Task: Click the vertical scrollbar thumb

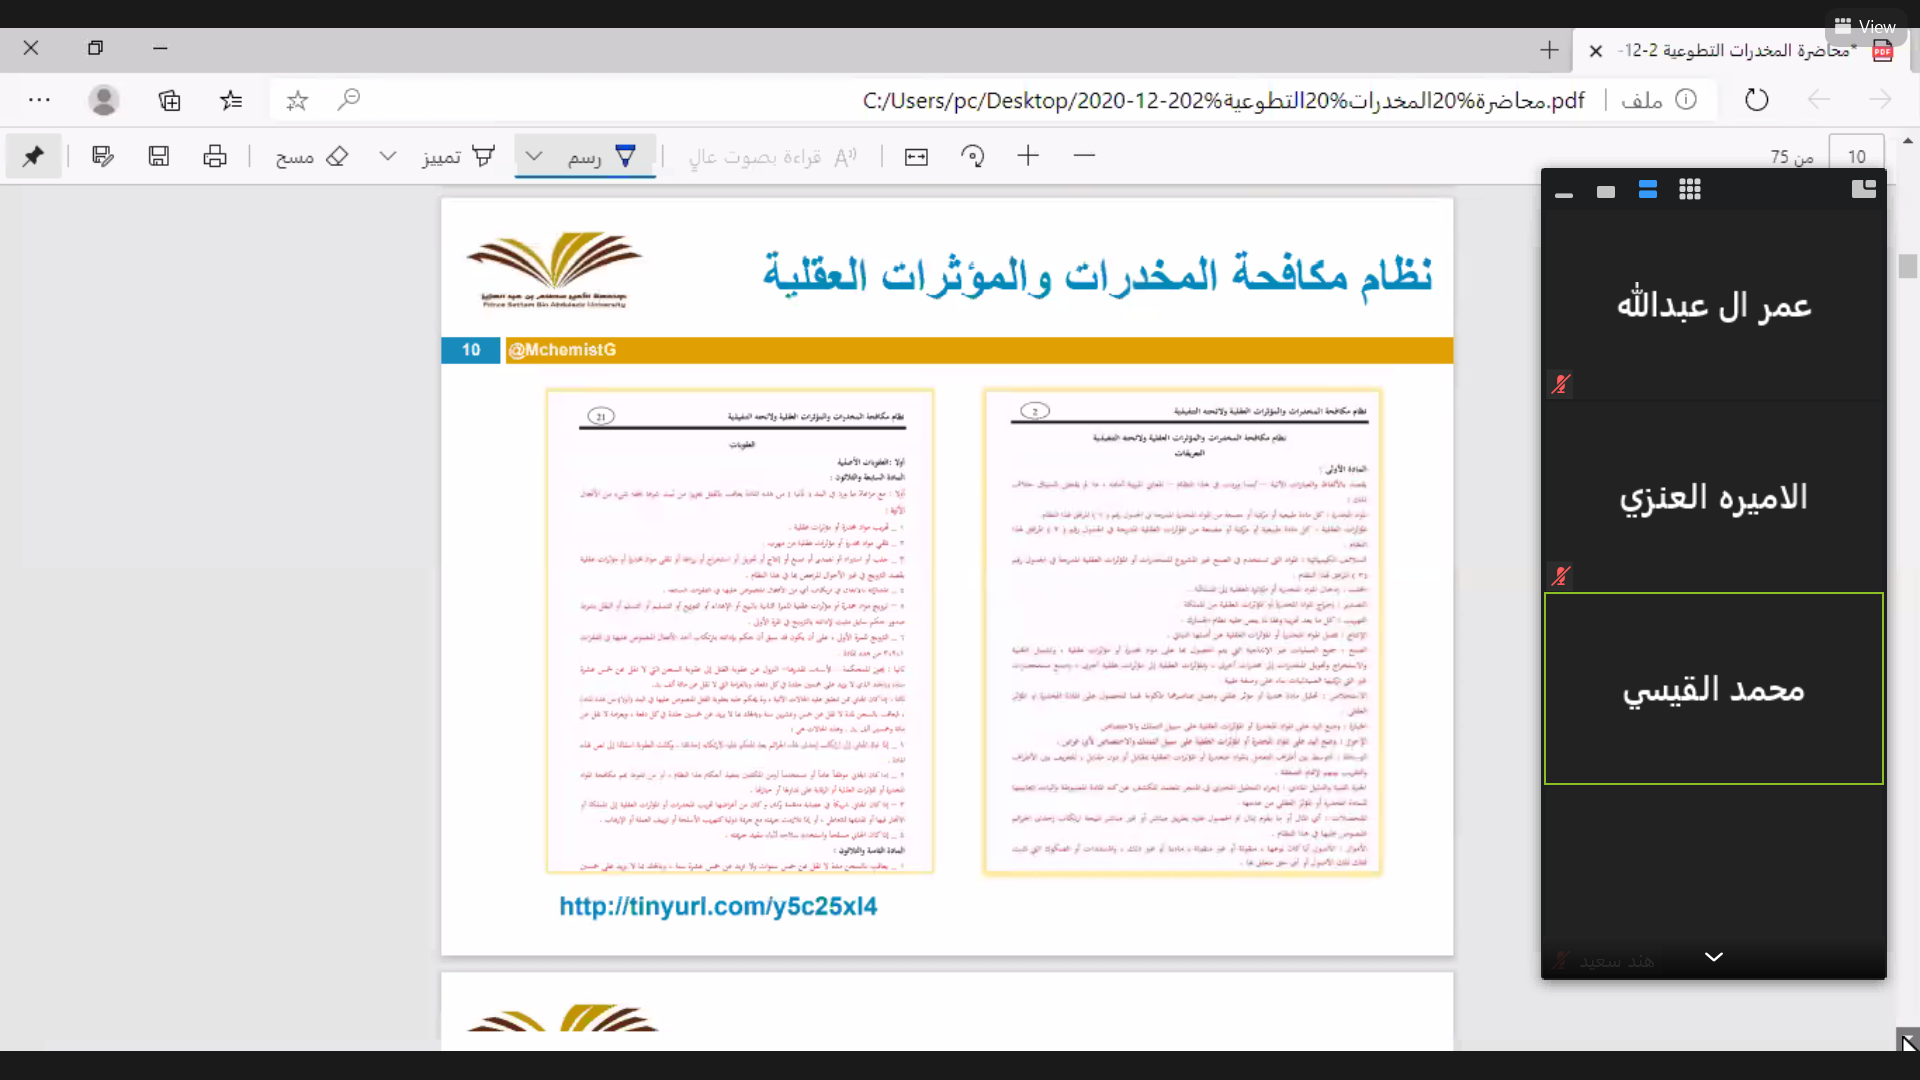Action: click(1908, 267)
